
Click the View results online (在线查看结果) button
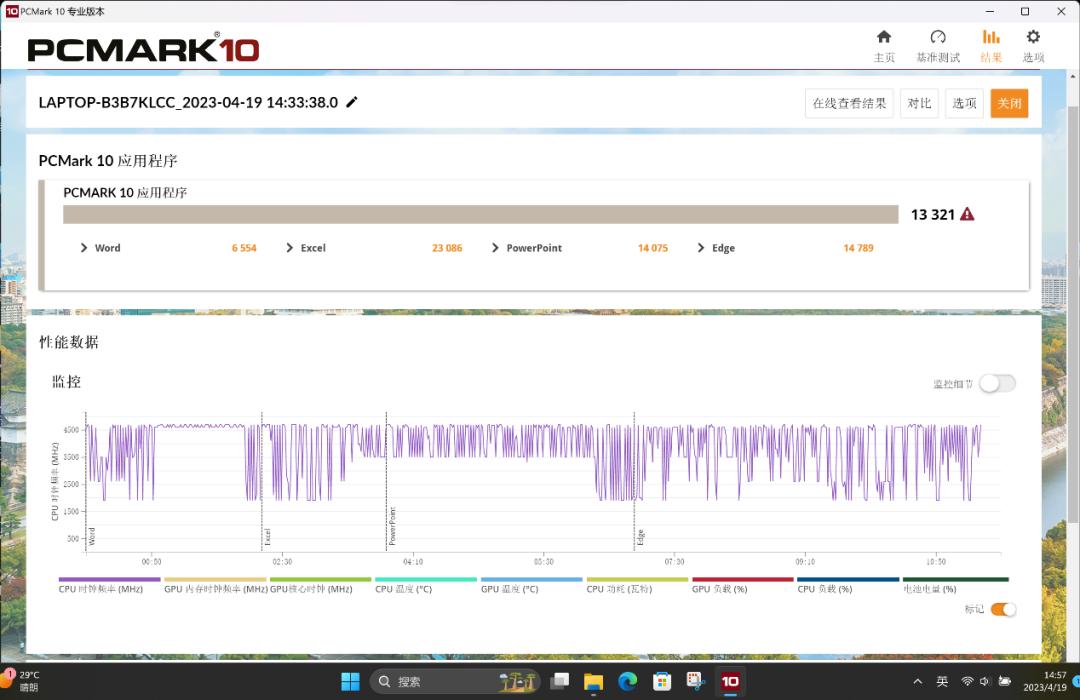pyautogui.click(x=848, y=103)
